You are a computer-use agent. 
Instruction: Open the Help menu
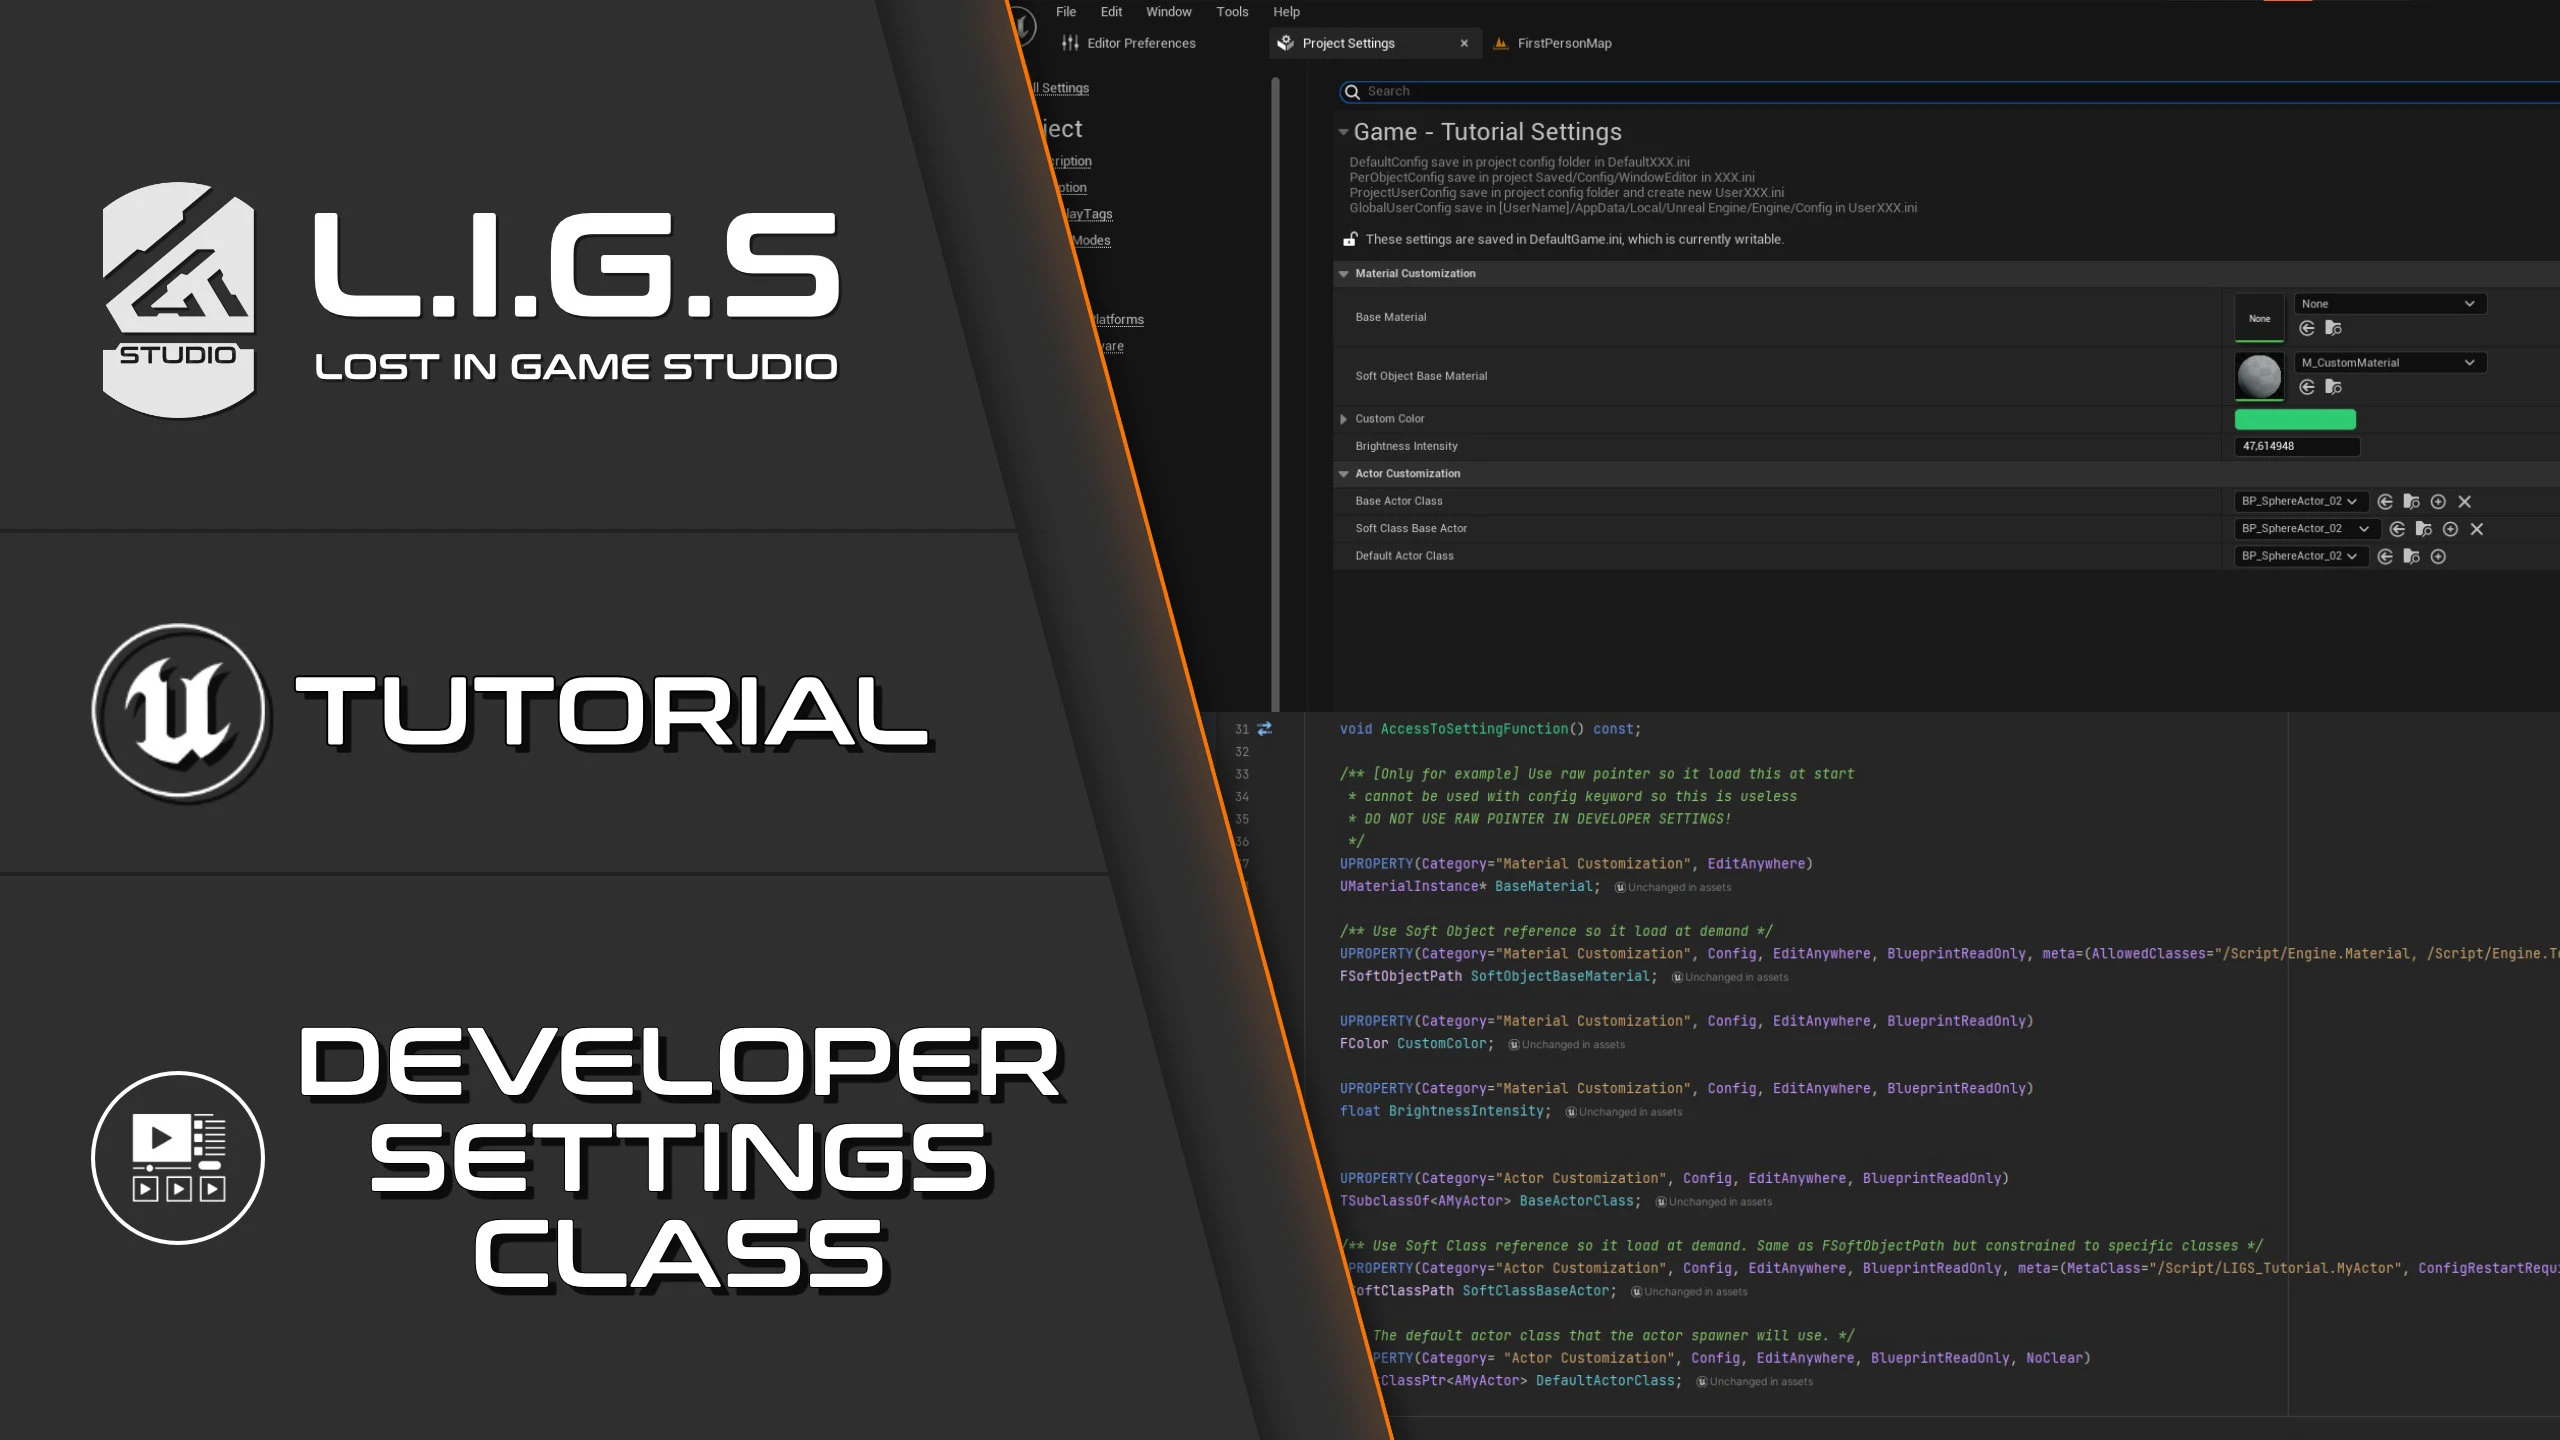click(1286, 12)
